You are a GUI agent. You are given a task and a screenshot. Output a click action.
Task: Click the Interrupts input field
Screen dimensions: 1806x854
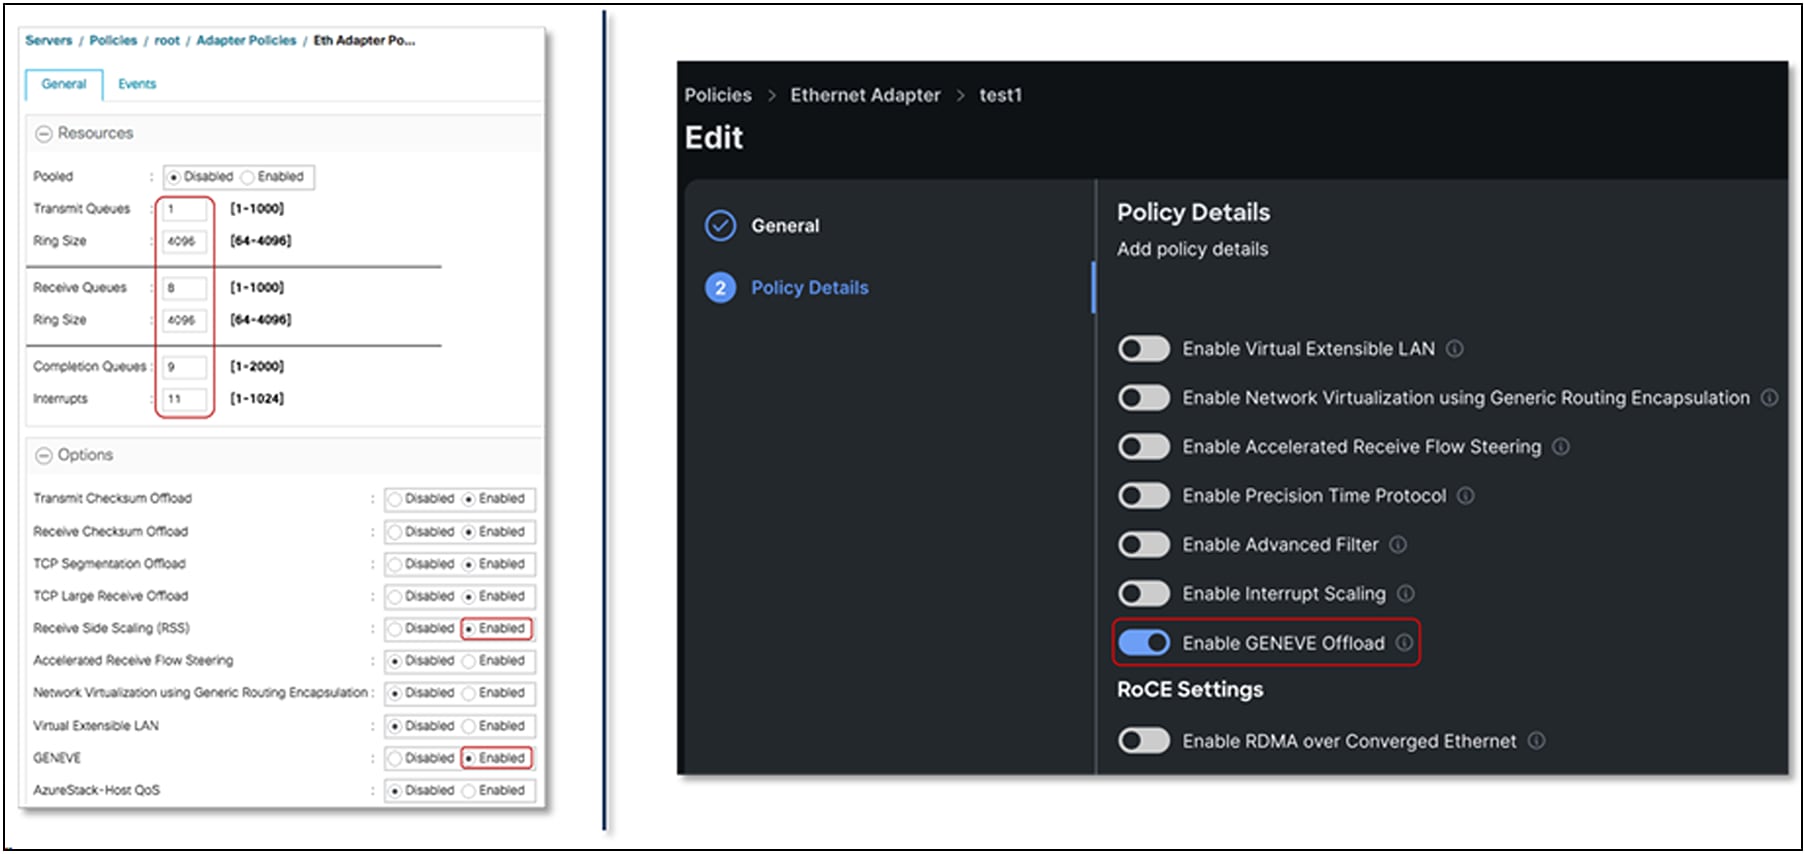click(x=185, y=399)
